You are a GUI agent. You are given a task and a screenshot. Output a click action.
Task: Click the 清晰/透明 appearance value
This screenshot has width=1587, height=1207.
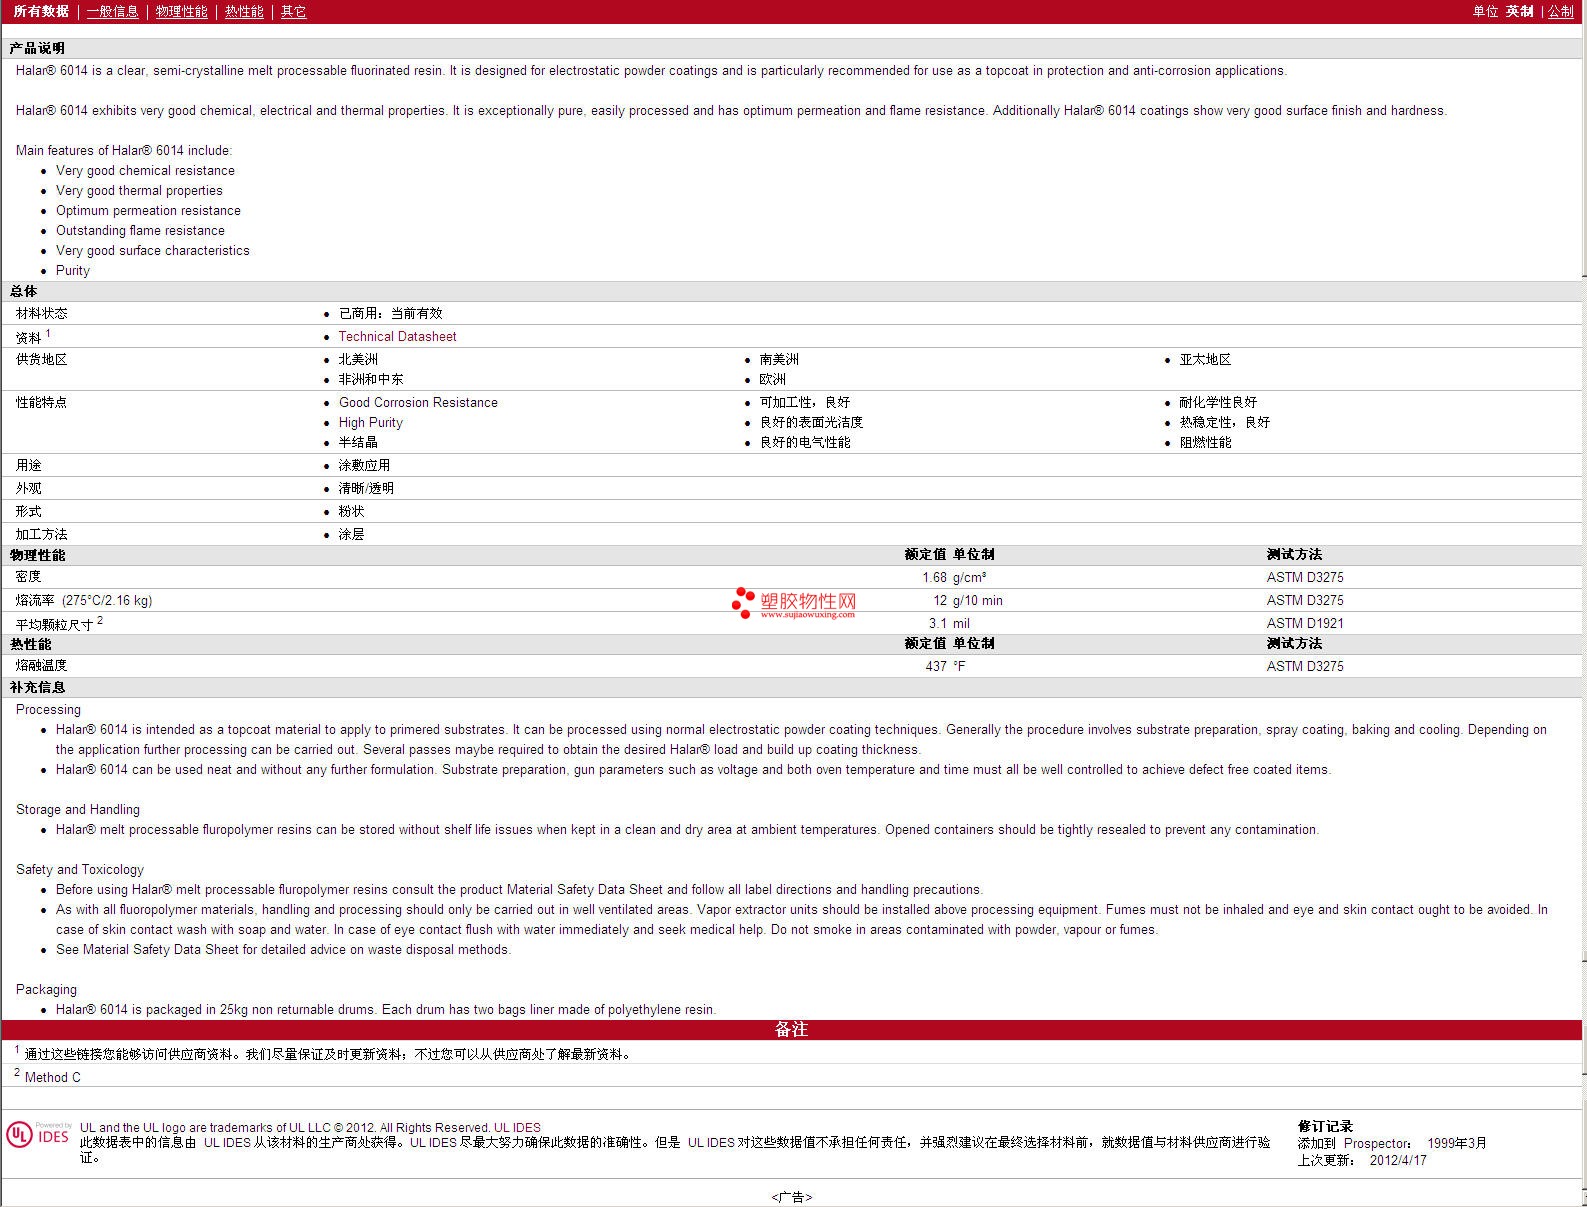click(366, 488)
